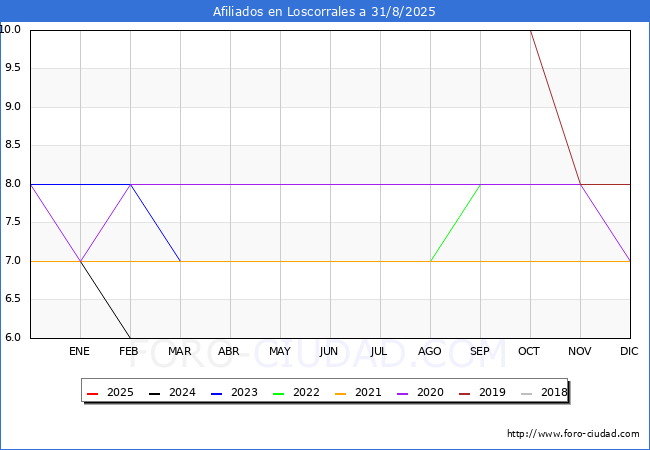Click the NOV month axis label

point(580,351)
